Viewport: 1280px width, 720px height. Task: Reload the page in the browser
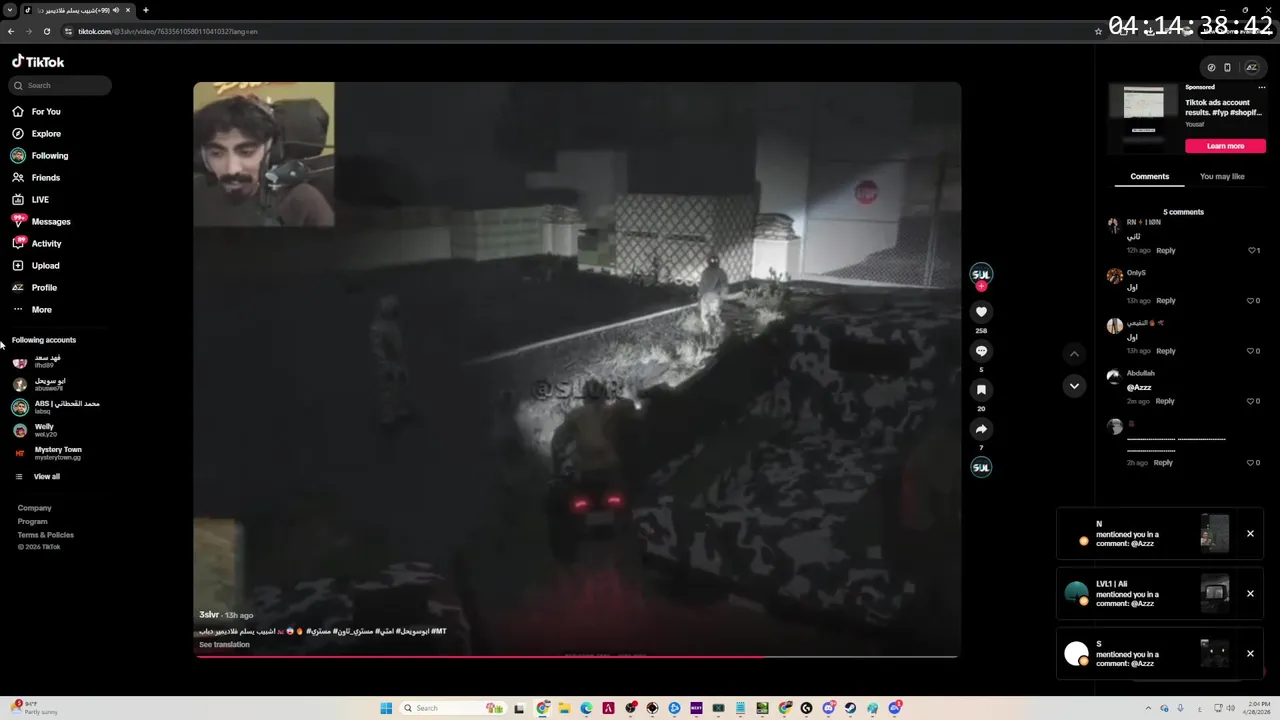[46, 31]
